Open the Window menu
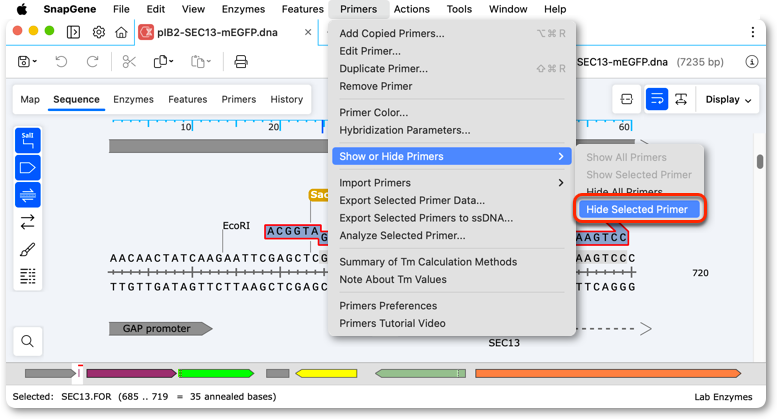 click(x=508, y=9)
